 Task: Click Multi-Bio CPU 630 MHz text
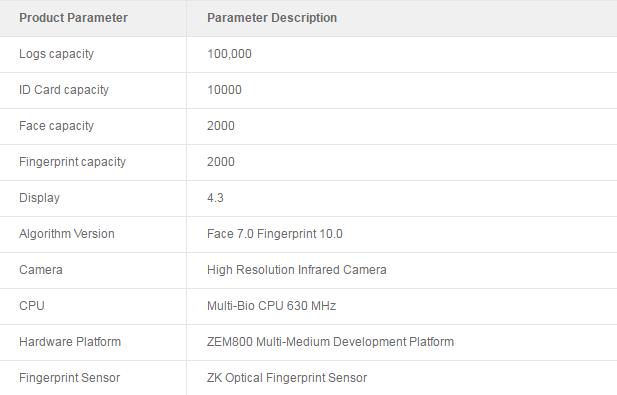272,306
